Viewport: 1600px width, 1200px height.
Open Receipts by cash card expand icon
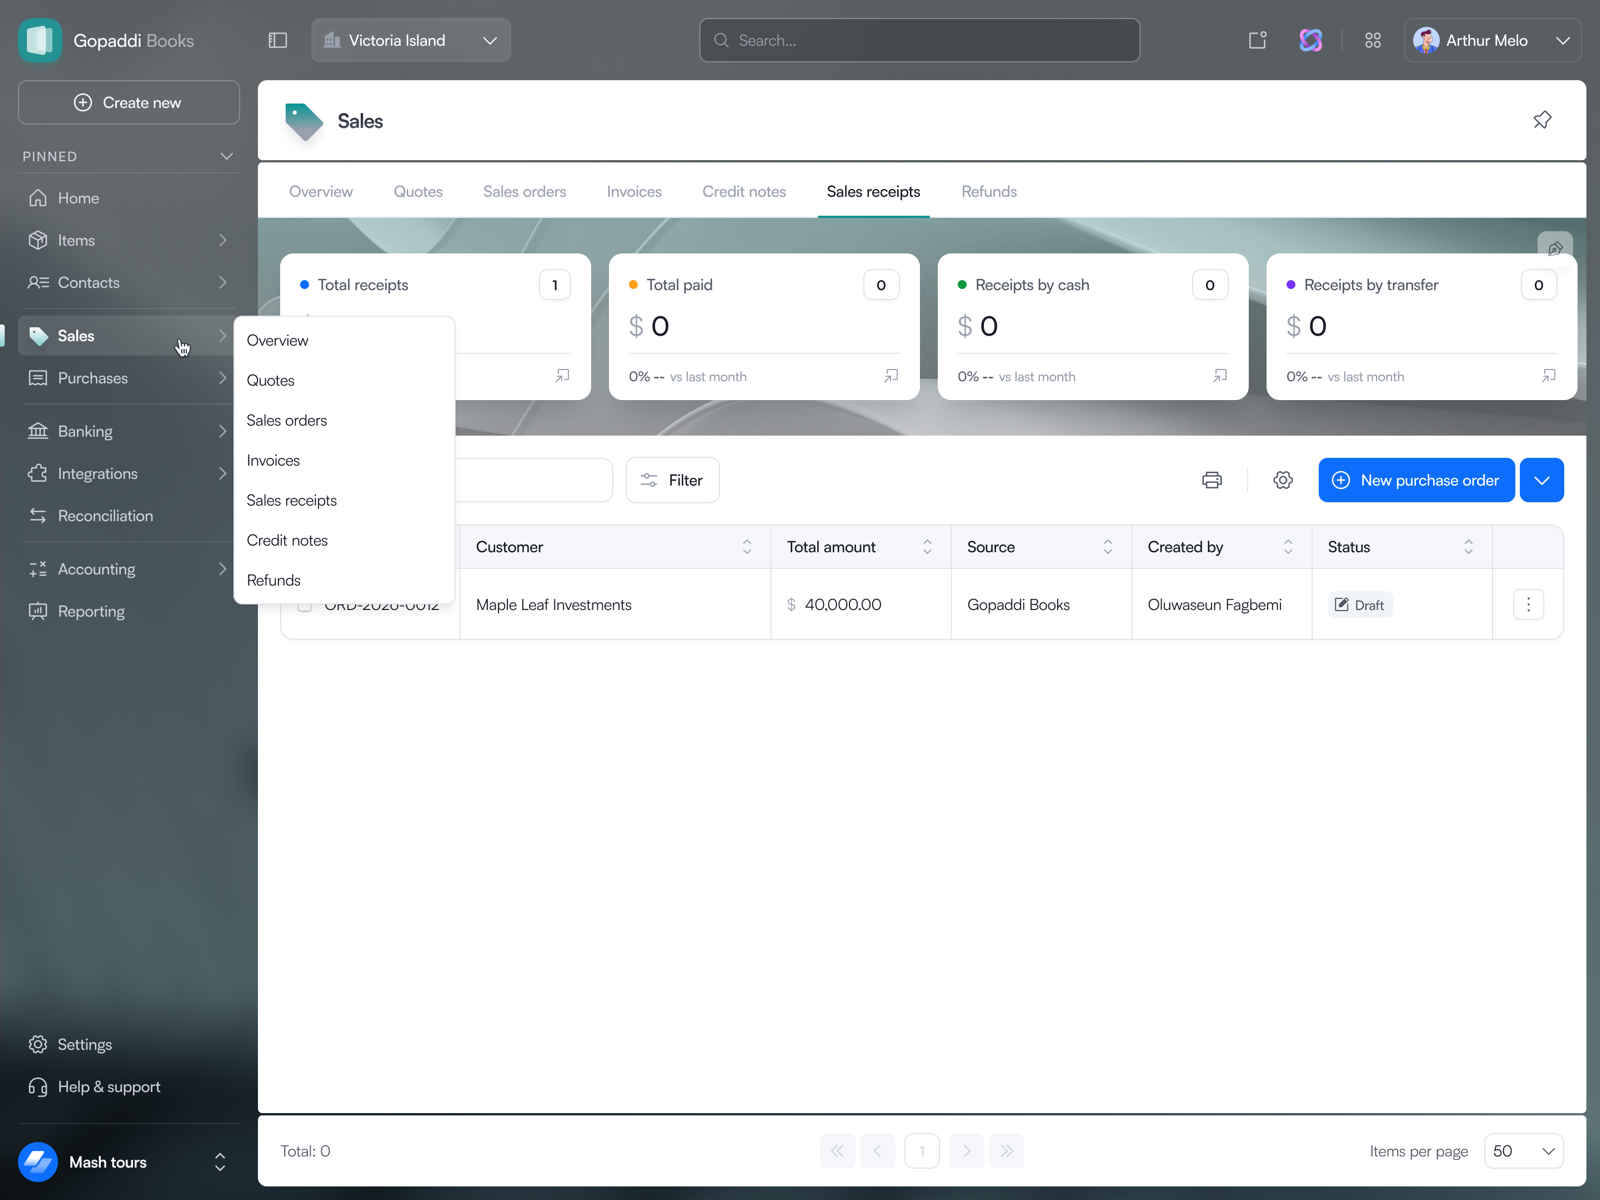[1220, 376]
